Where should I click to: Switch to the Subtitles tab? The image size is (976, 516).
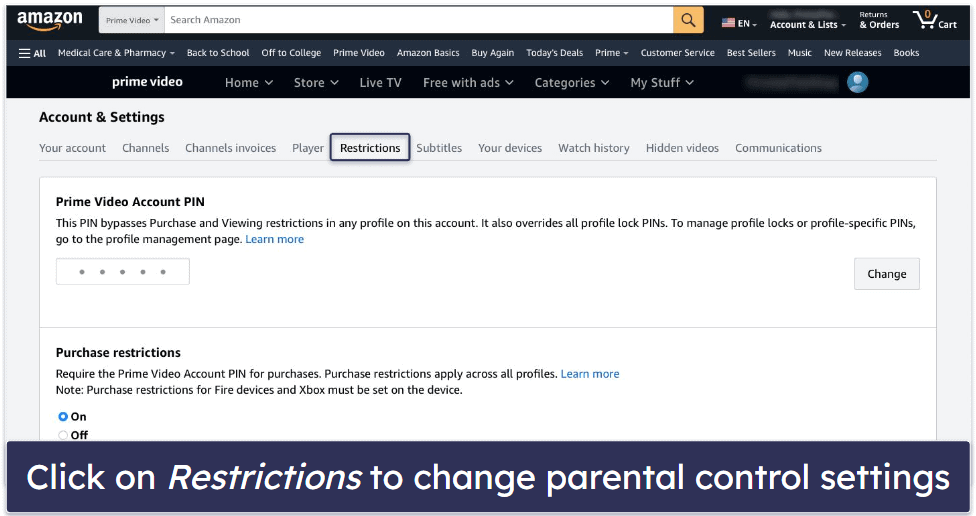[x=439, y=148]
